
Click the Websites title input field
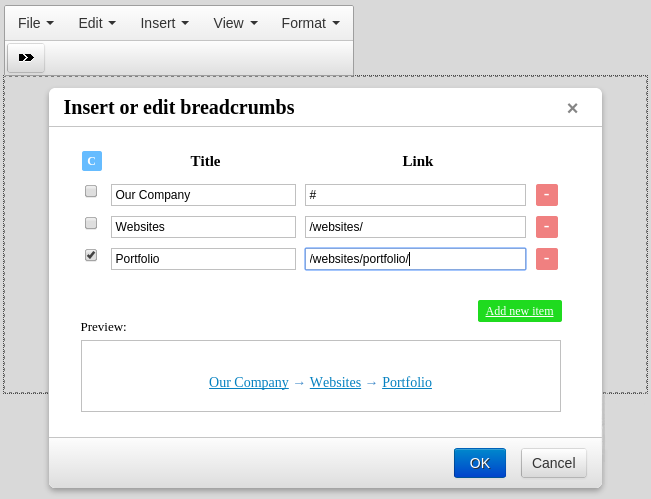click(x=203, y=227)
